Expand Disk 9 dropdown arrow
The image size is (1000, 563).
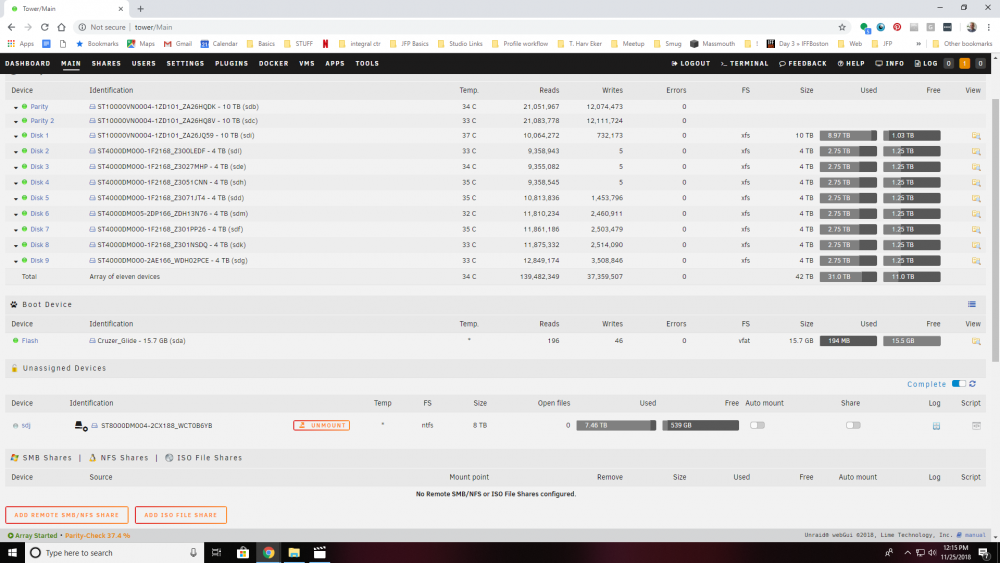tap(16, 261)
